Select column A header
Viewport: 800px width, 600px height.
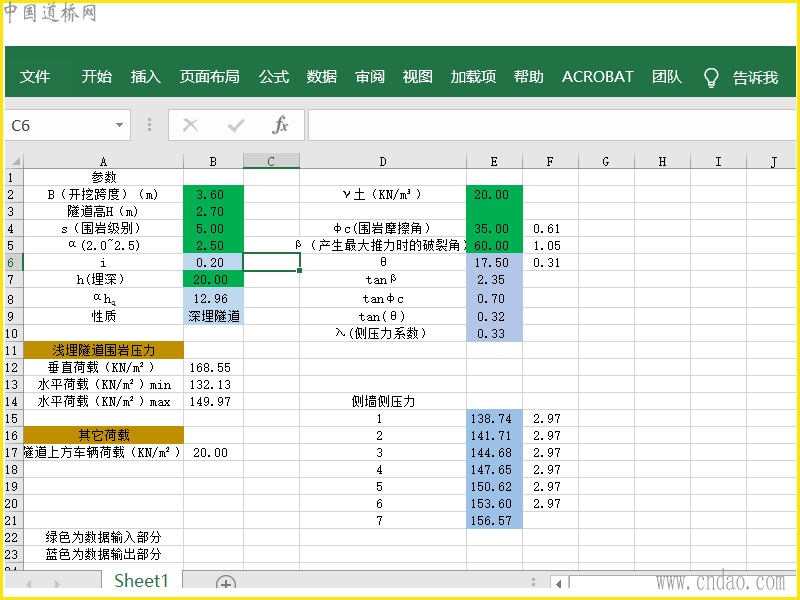tap(104, 161)
